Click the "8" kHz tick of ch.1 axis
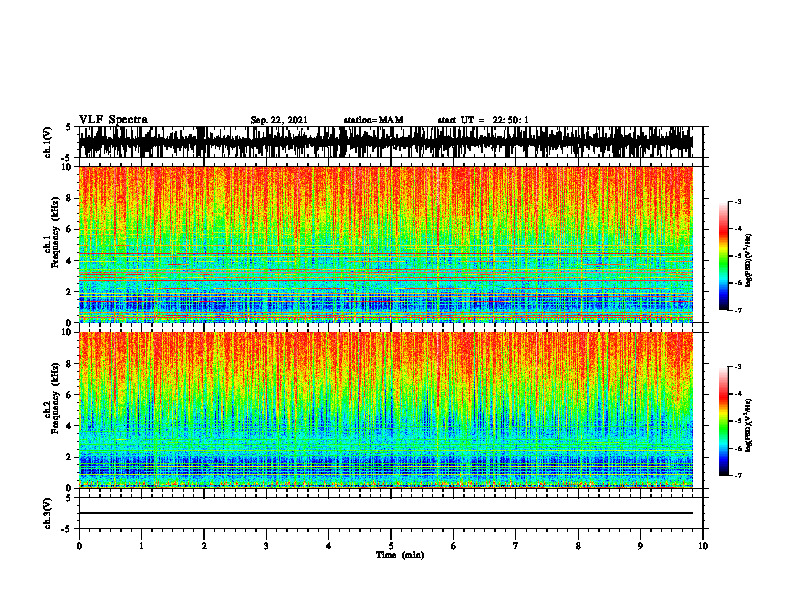The width and height of the screenshot is (792, 612). (70, 198)
